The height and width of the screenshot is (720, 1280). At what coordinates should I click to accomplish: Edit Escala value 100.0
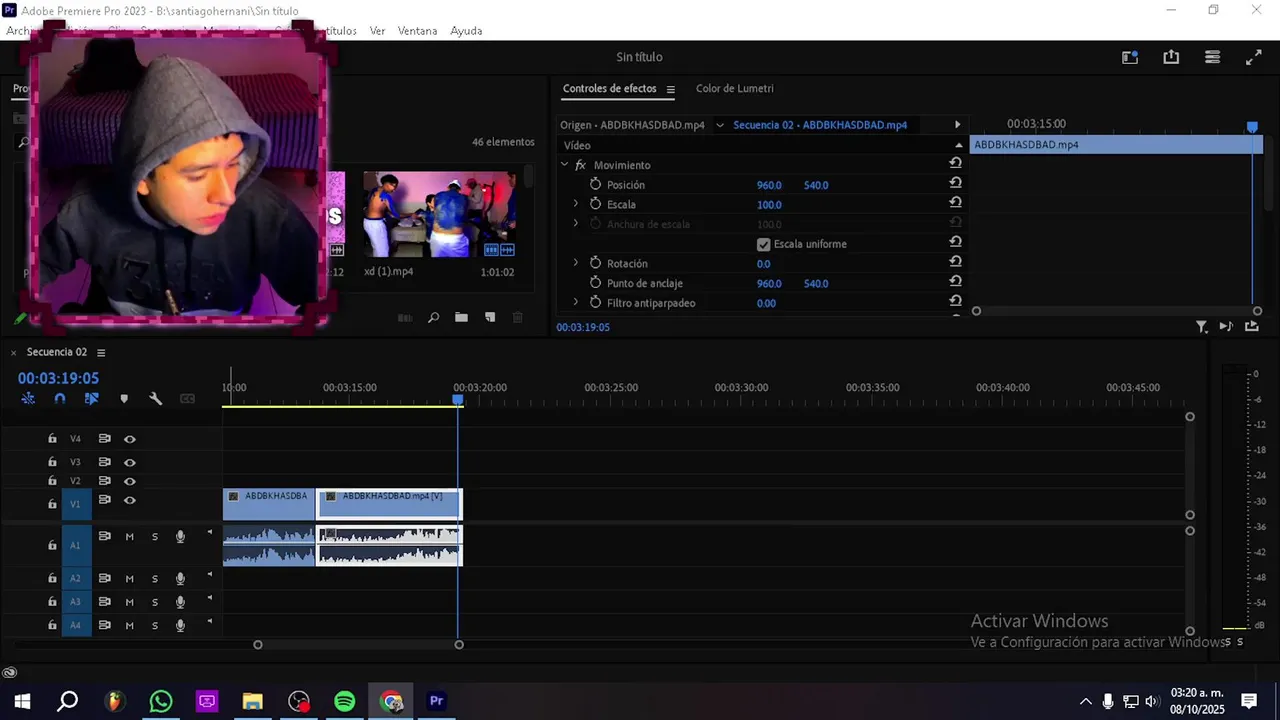click(769, 204)
